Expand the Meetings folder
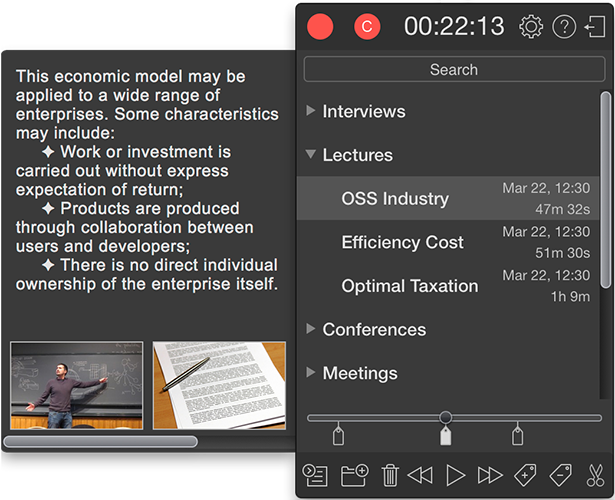 click(311, 373)
